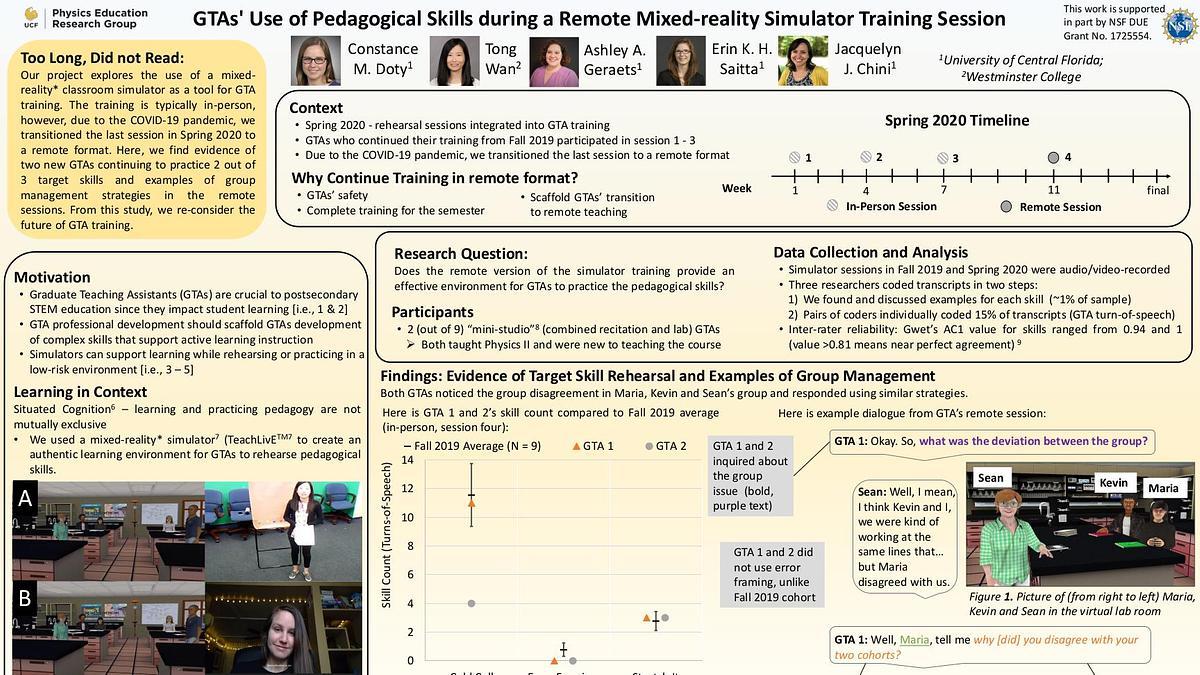Open Tong Wan's author portrait
Viewport: 1200px width, 675px height.
point(454,62)
